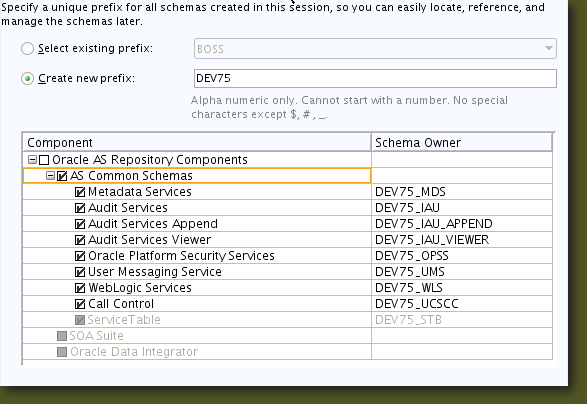
Task: Click the Oracle Data Integrator row label
Action: (x=134, y=352)
